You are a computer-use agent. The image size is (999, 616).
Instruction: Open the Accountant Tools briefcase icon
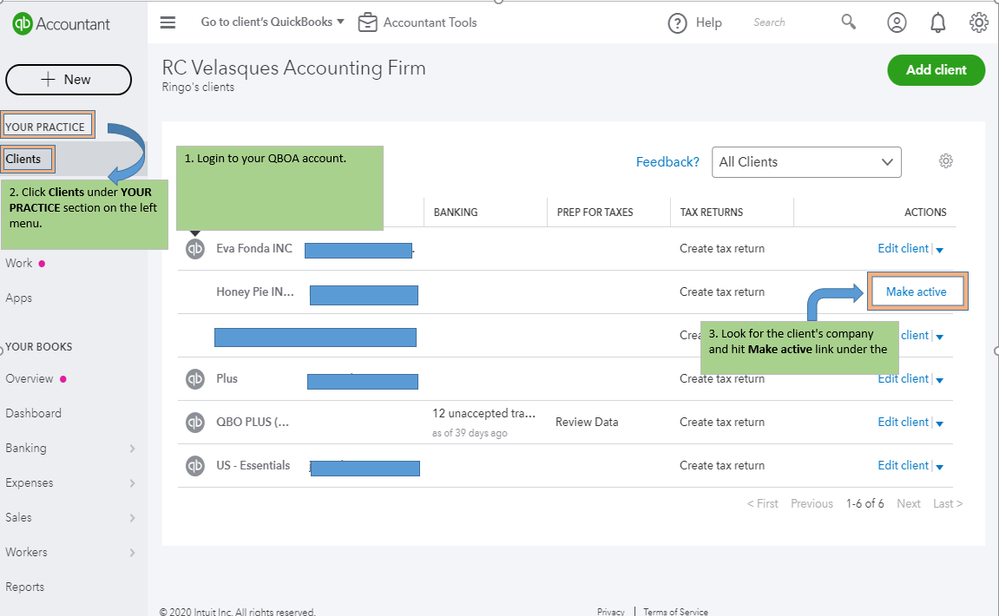[x=367, y=22]
